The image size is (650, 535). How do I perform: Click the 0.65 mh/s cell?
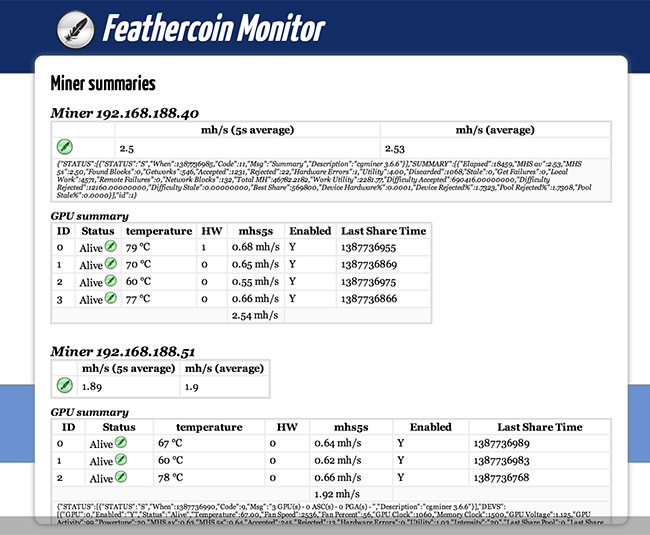(x=255, y=264)
